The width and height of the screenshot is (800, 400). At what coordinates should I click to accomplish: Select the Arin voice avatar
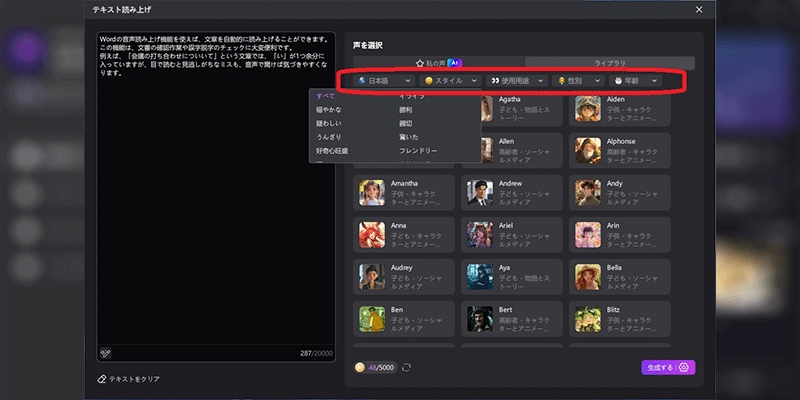click(x=588, y=235)
